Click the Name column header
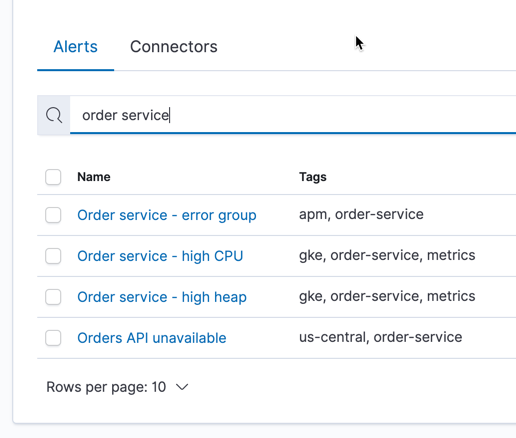Screen dimensions: 516x438 [x=94, y=177]
